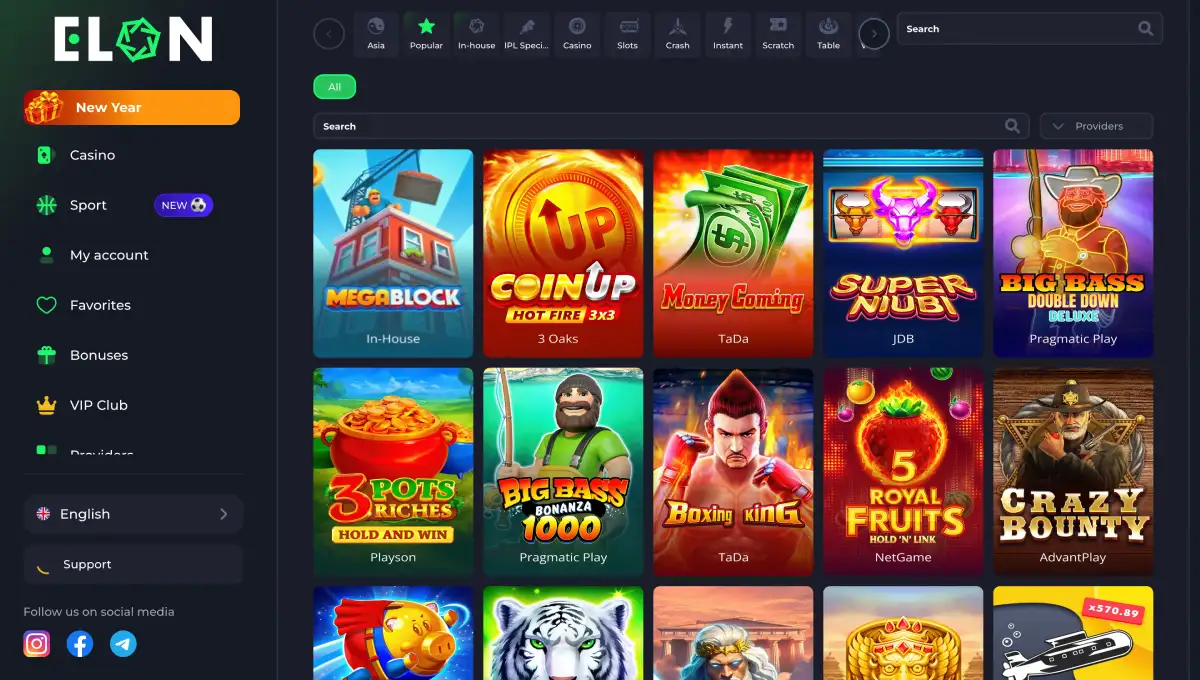Click the game list search input field
The height and width of the screenshot is (680, 1200).
660,125
